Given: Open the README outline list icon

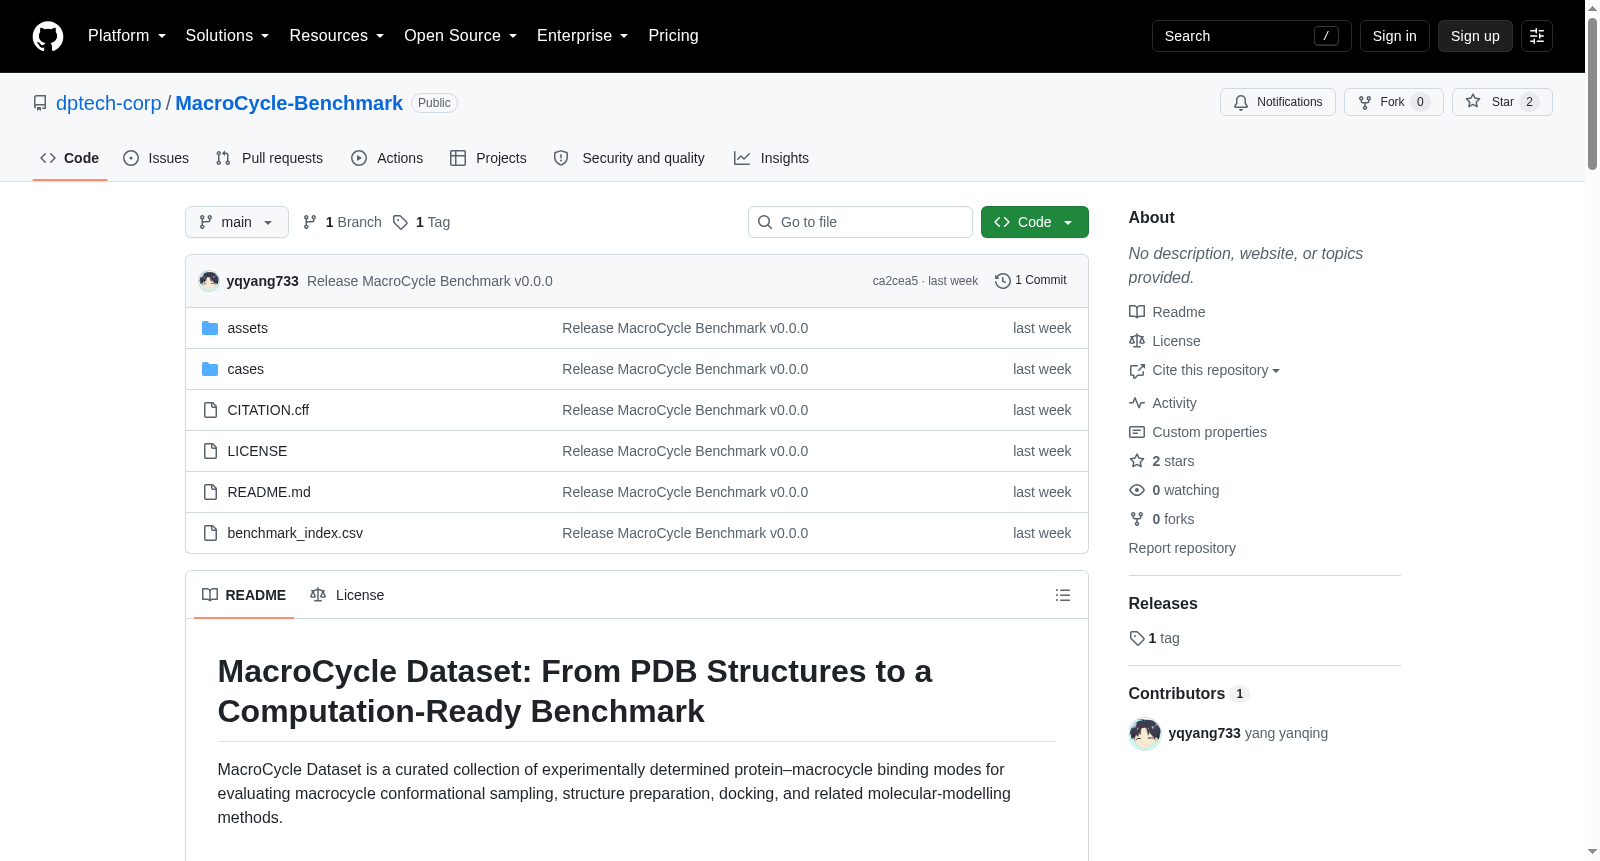Looking at the screenshot, I should pyautogui.click(x=1063, y=595).
